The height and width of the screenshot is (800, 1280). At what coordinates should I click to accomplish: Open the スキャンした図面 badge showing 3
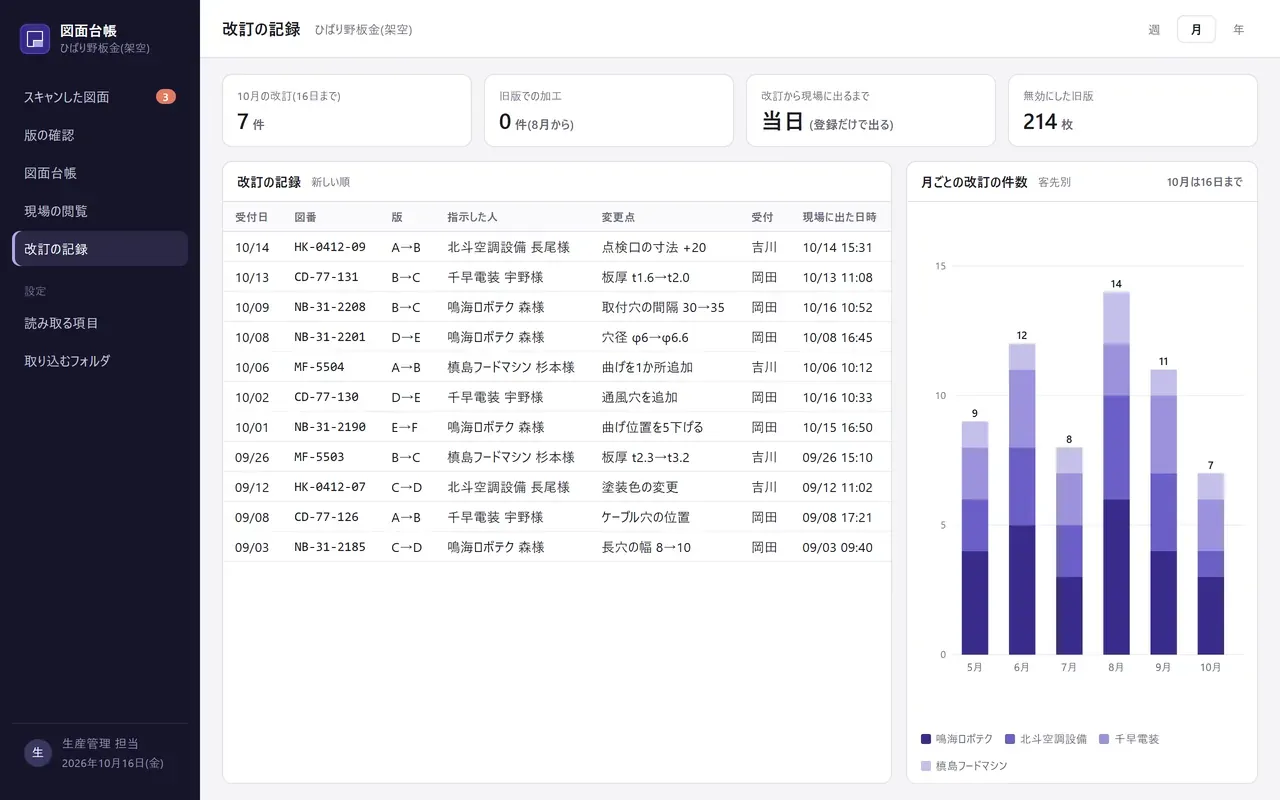click(x=166, y=97)
